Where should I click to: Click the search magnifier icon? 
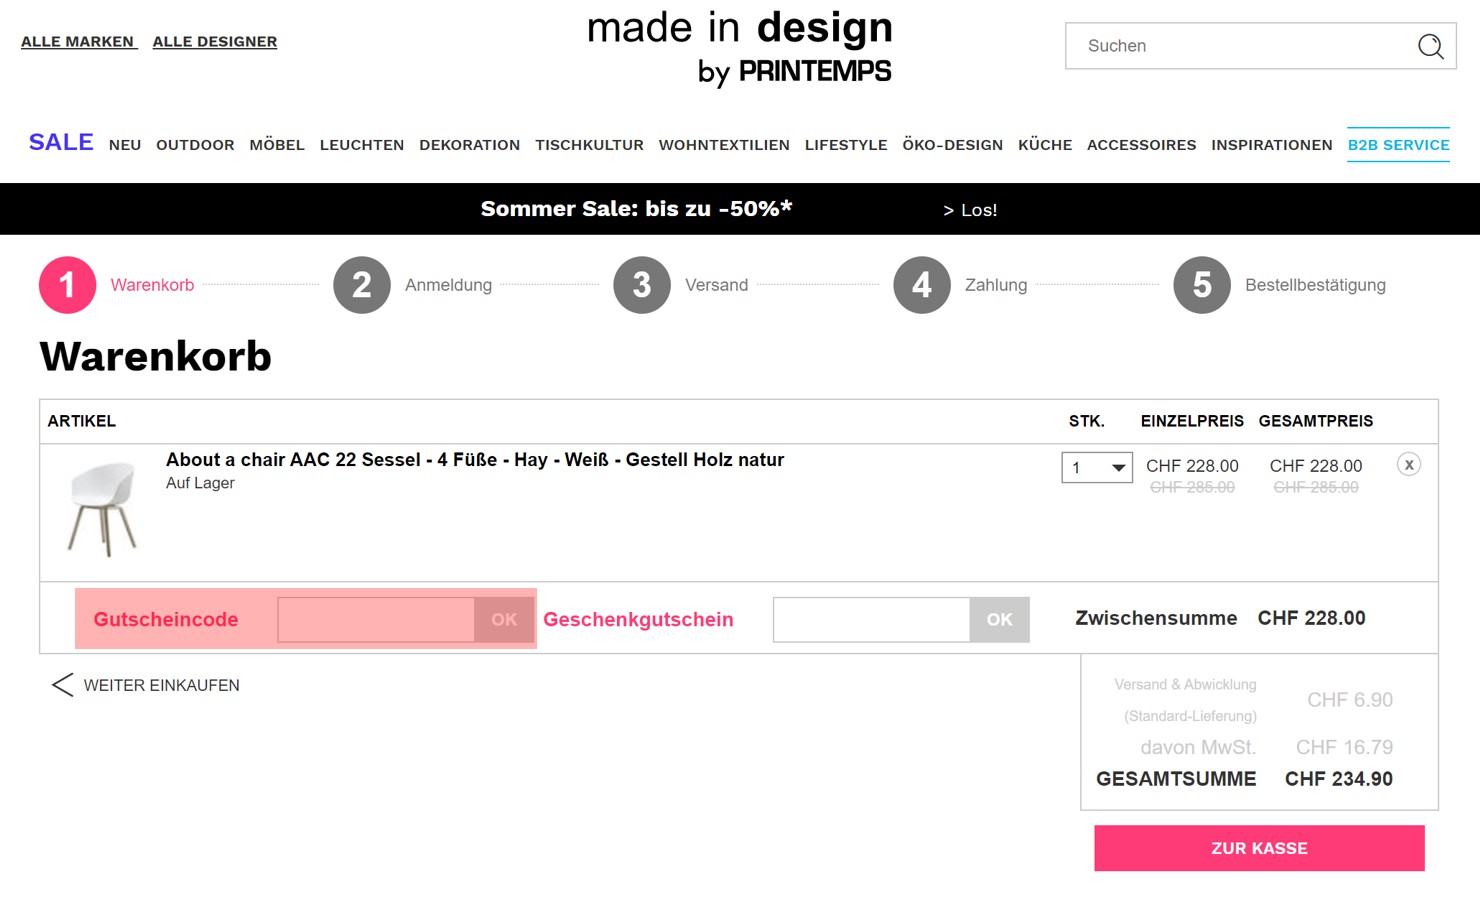pos(1430,46)
